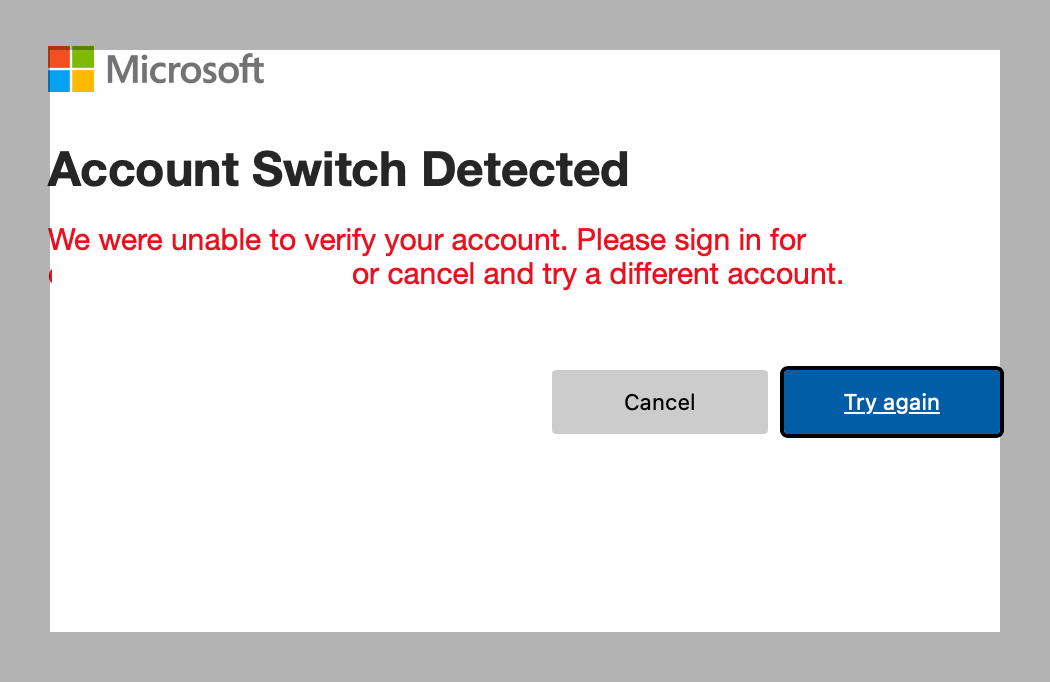The width and height of the screenshot is (1050, 682).
Task: Click the "Please sign in for" phrase
Action: click(x=691, y=241)
